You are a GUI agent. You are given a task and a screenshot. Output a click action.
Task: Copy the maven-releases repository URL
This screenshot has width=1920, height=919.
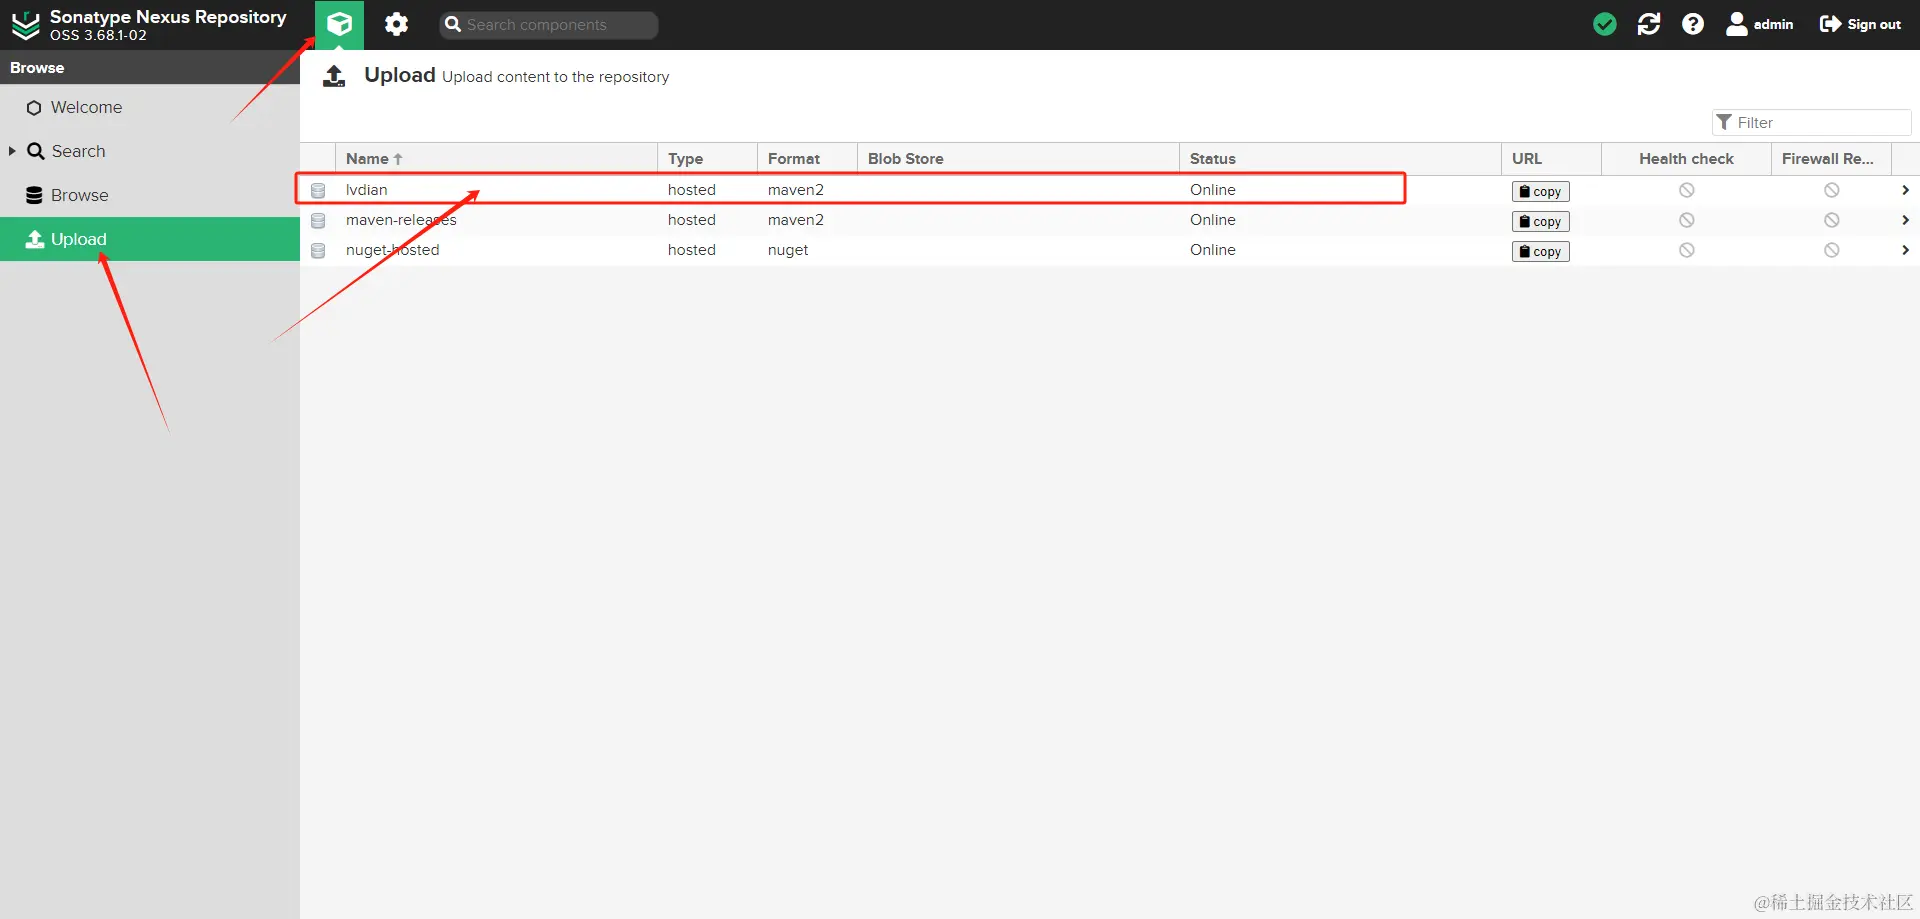click(x=1540, y=221)
